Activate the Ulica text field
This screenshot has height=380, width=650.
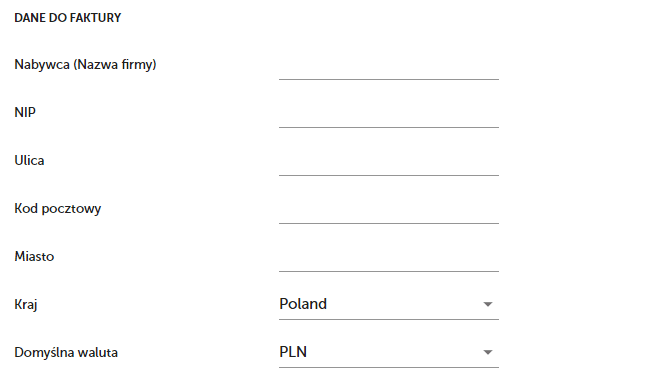coord(389,162)
